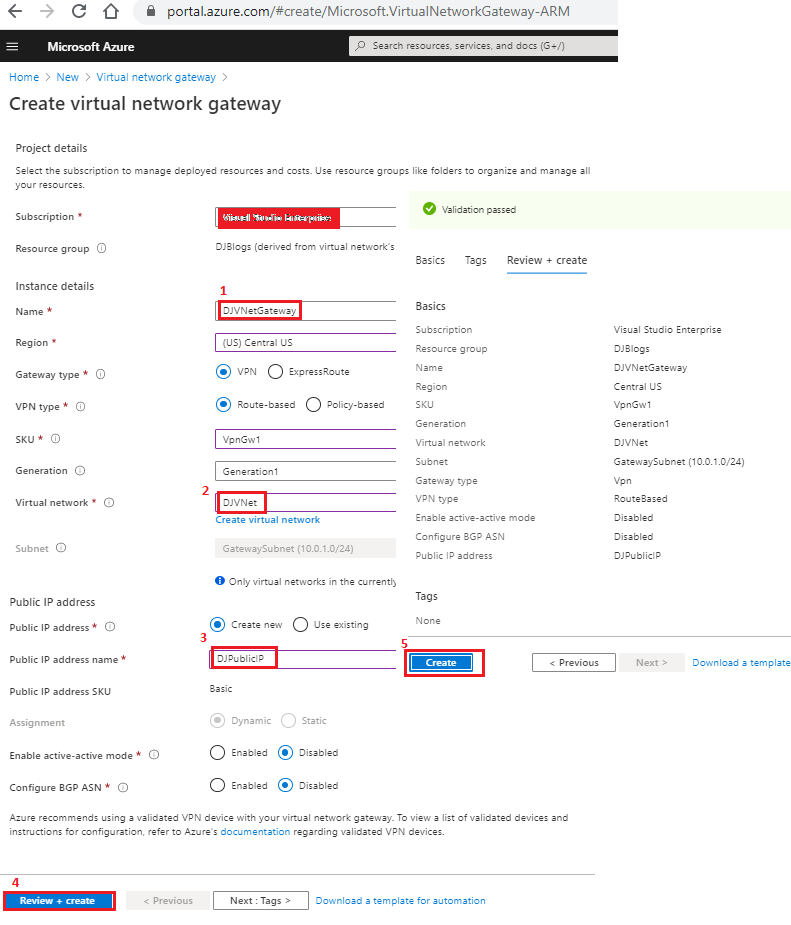Show info tooltip for Configure BGP ASN

(123, 787)
